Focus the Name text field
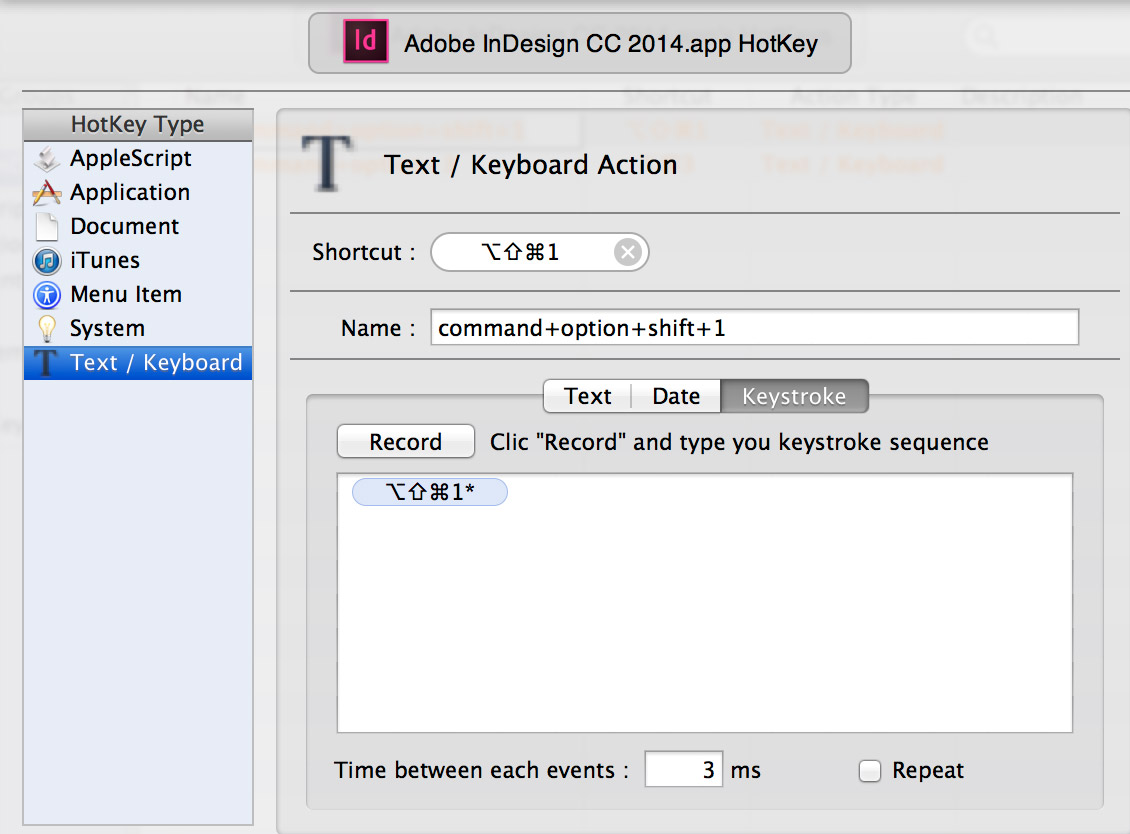Image resolution: width=1130 pixels, height=834 pixels. point(755,328)
